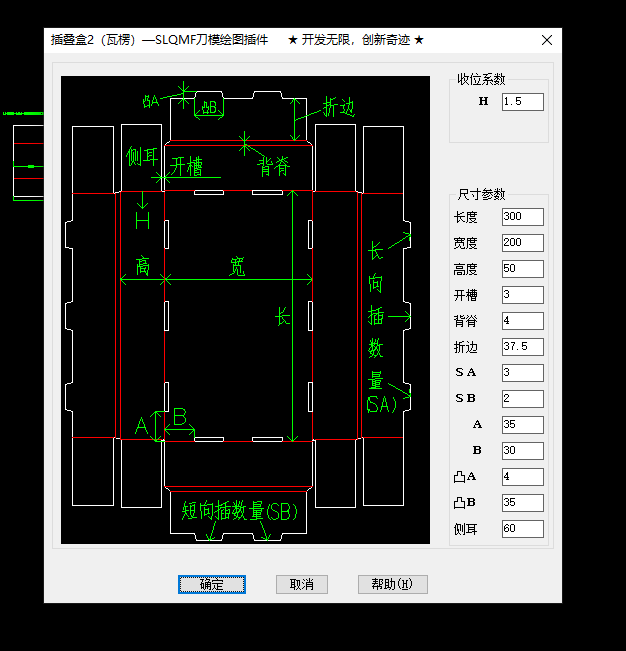Click the S A quantity input field
The height and width of the screenshot is (651, 626).
[x=522, y=373]
